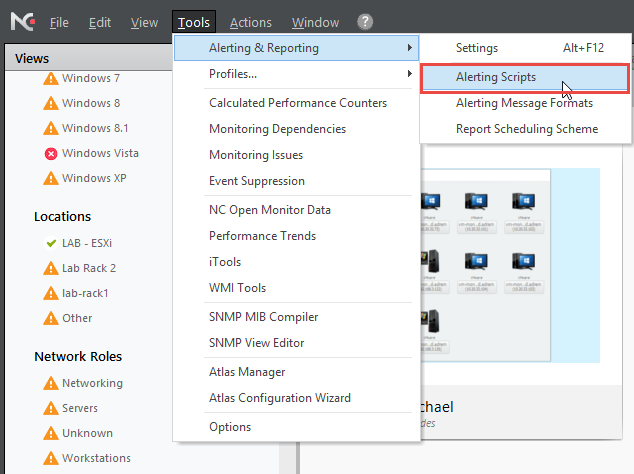Select the Servers network role
This screenshot has width=634, height=474.
80,408
